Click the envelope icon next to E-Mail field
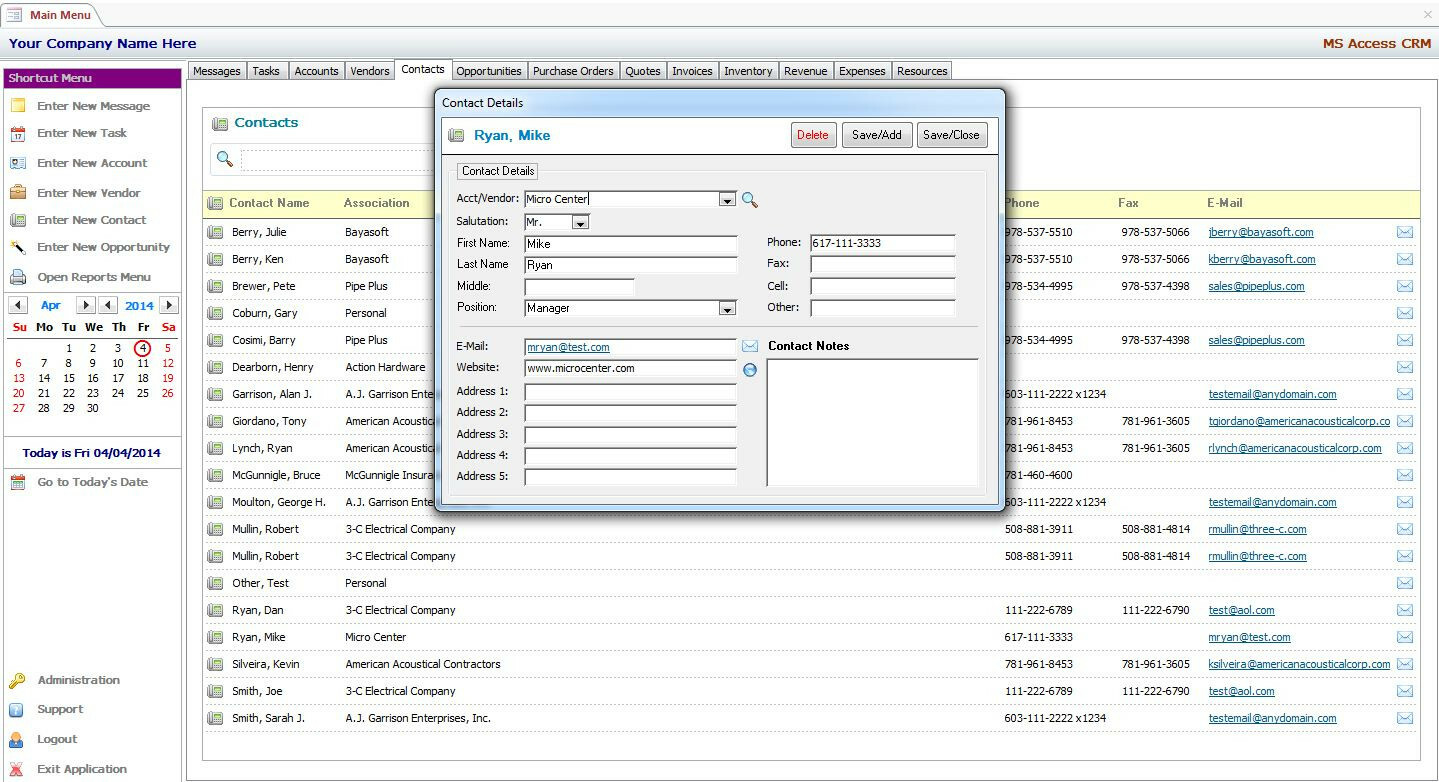Image resolution: width=1439 pixels, height=782 pixels. click(x=750, y=346)
